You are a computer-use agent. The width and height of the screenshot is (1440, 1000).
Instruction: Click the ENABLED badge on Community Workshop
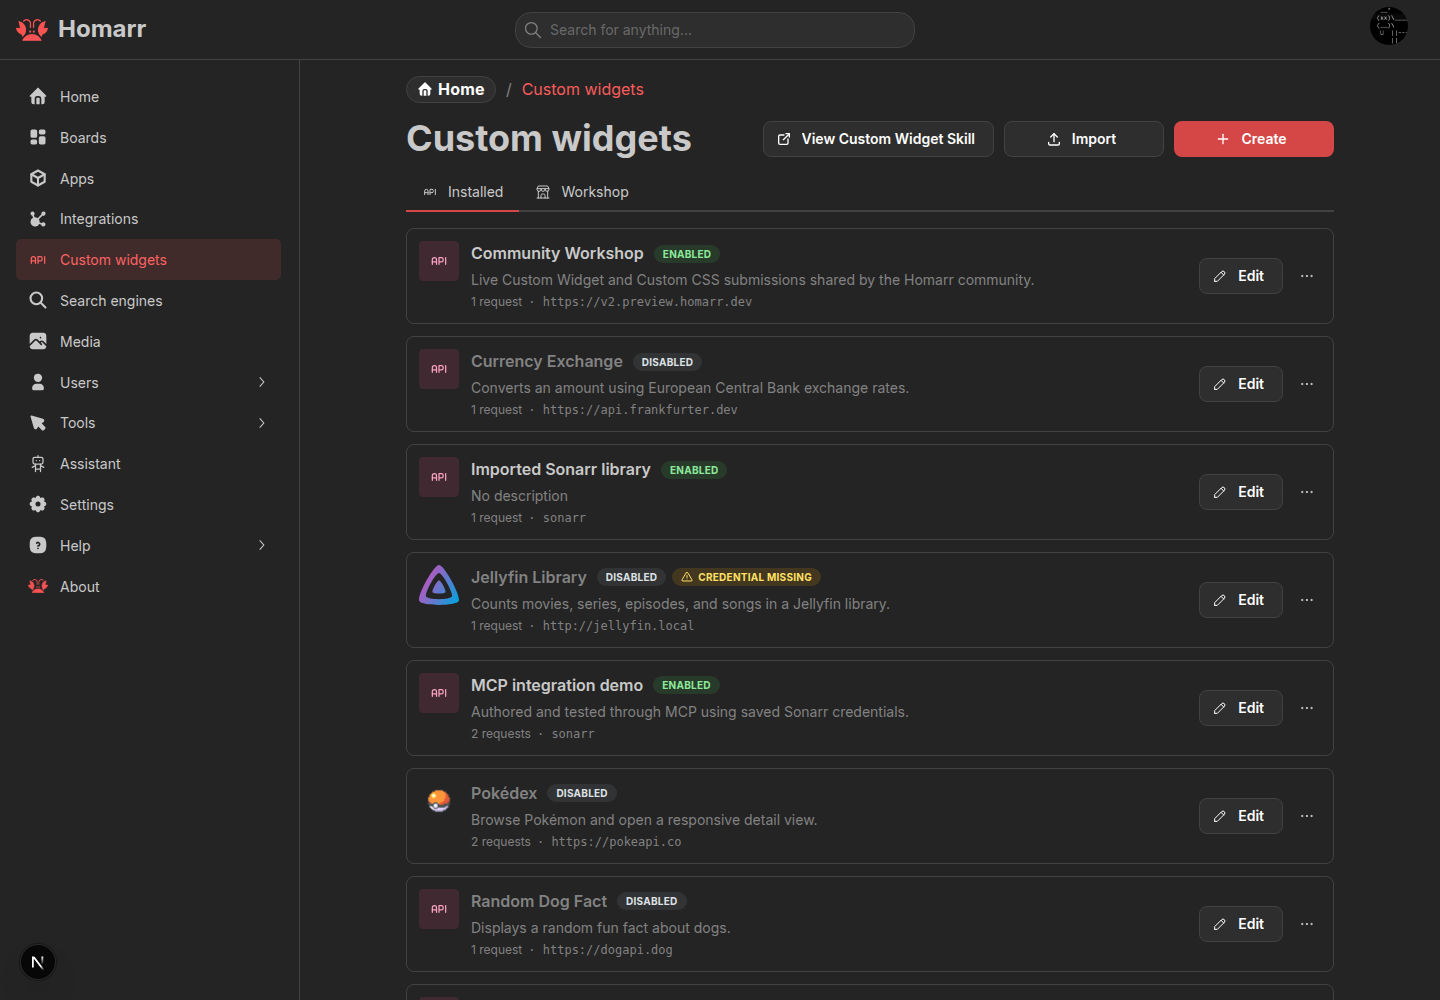[x=687, y=254]
